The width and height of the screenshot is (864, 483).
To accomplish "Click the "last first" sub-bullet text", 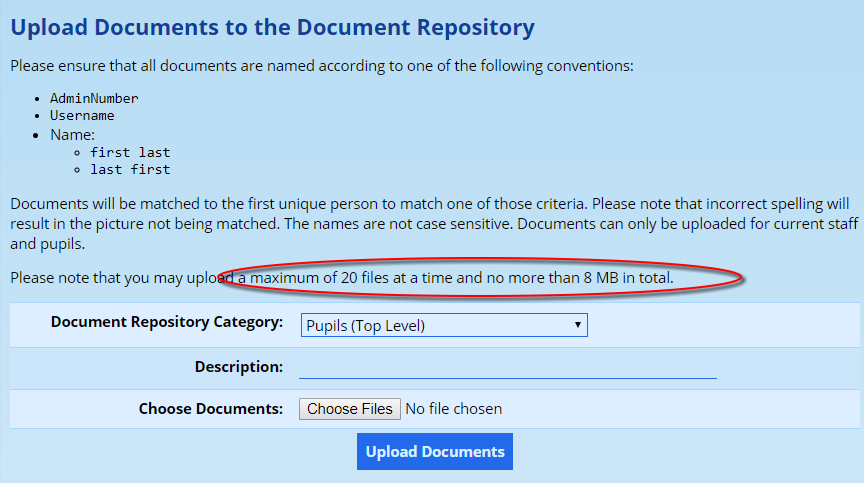I will coord(130,170).
